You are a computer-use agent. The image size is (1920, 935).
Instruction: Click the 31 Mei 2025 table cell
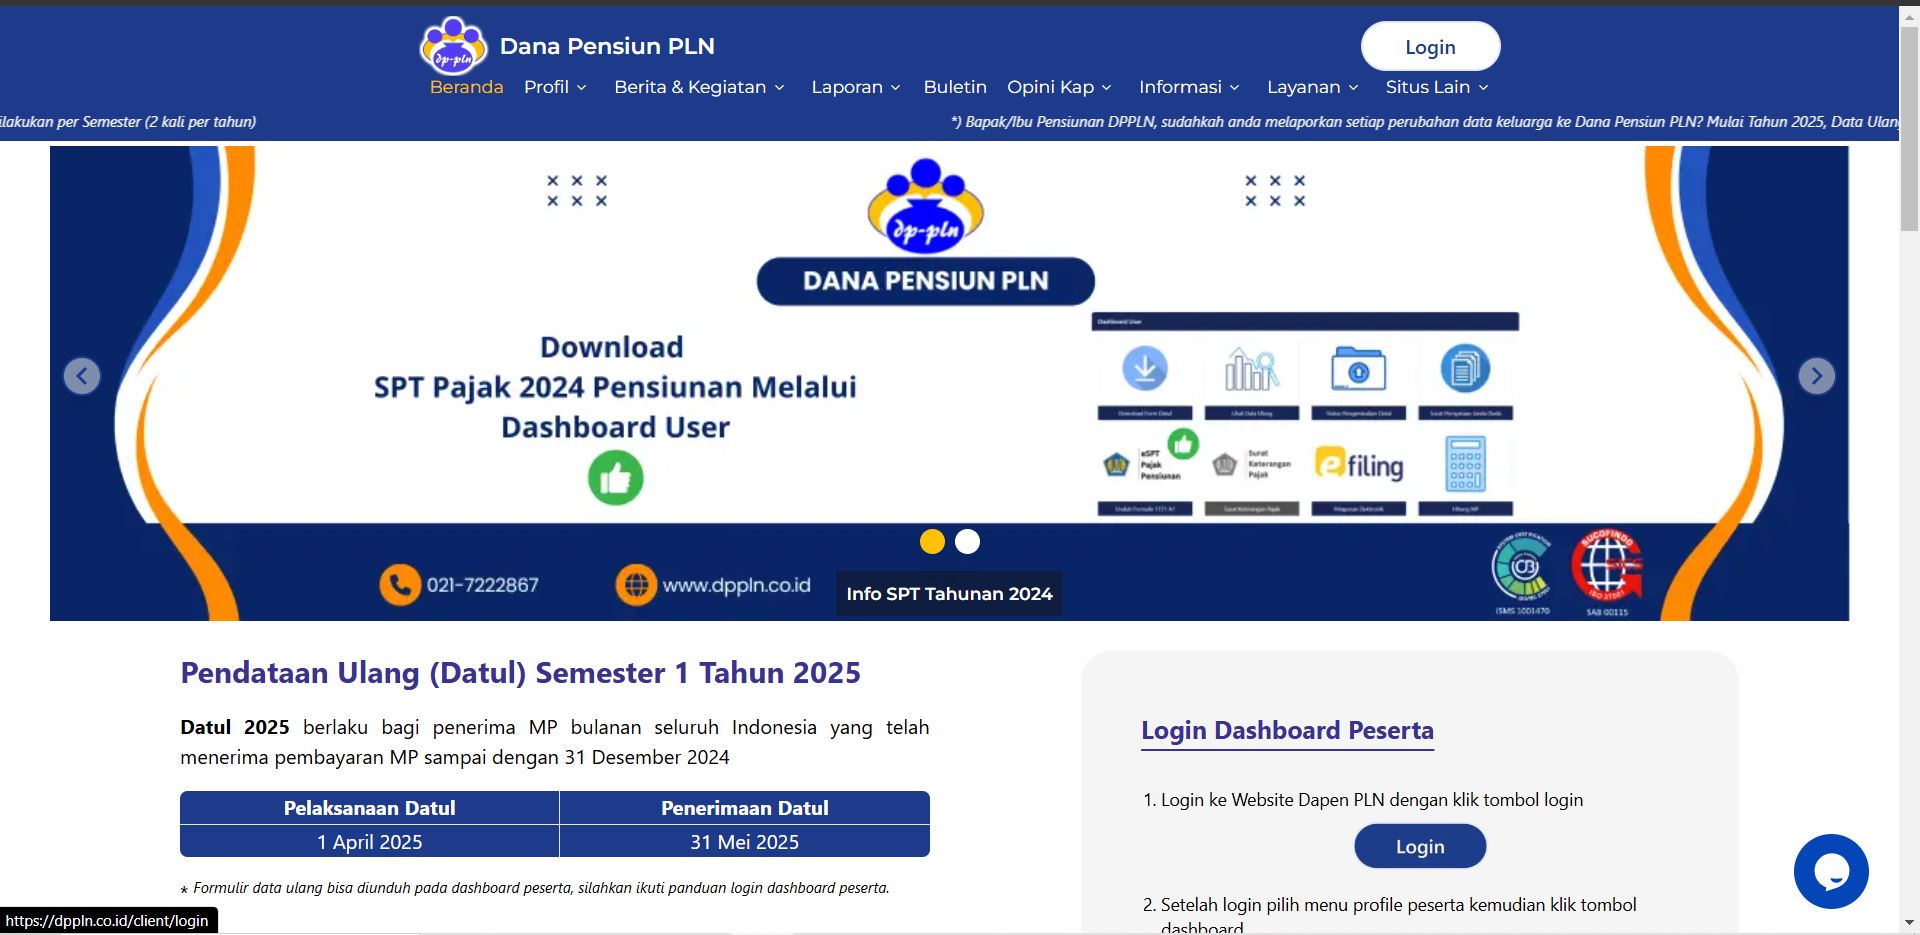744,842
